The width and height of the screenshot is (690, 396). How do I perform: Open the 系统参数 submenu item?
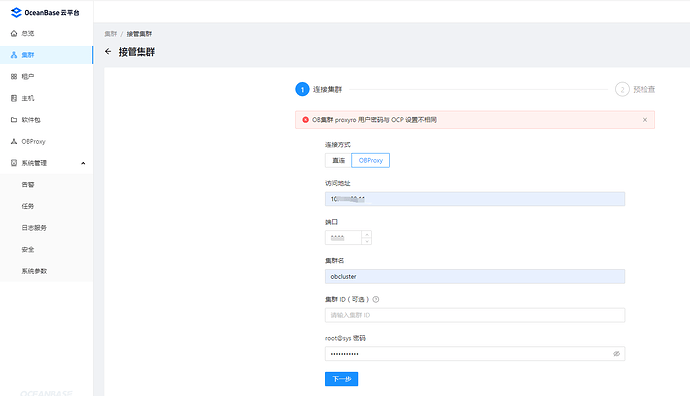[x=34, y=271]
